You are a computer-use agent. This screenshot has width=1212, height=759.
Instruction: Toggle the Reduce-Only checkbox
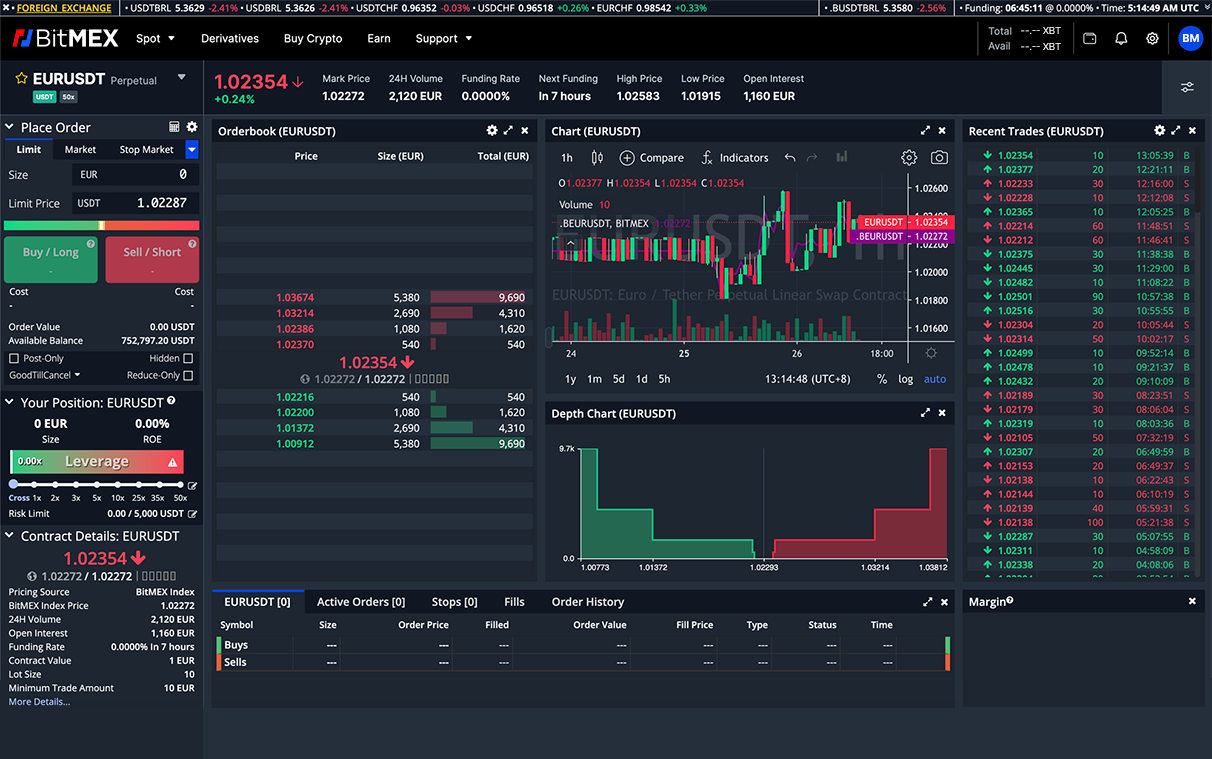187,376
